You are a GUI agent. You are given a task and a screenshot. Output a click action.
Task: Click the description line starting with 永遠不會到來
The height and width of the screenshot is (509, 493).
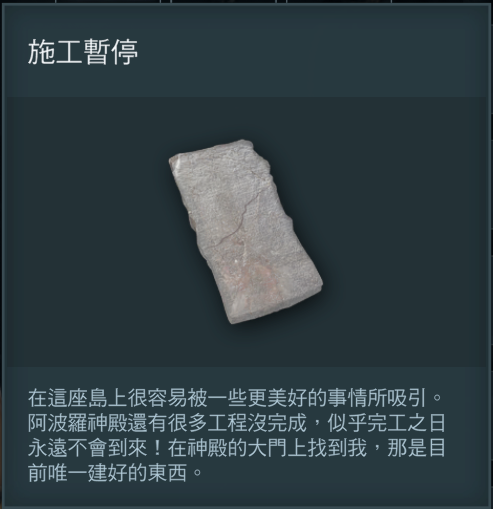[x=237, y=448]
